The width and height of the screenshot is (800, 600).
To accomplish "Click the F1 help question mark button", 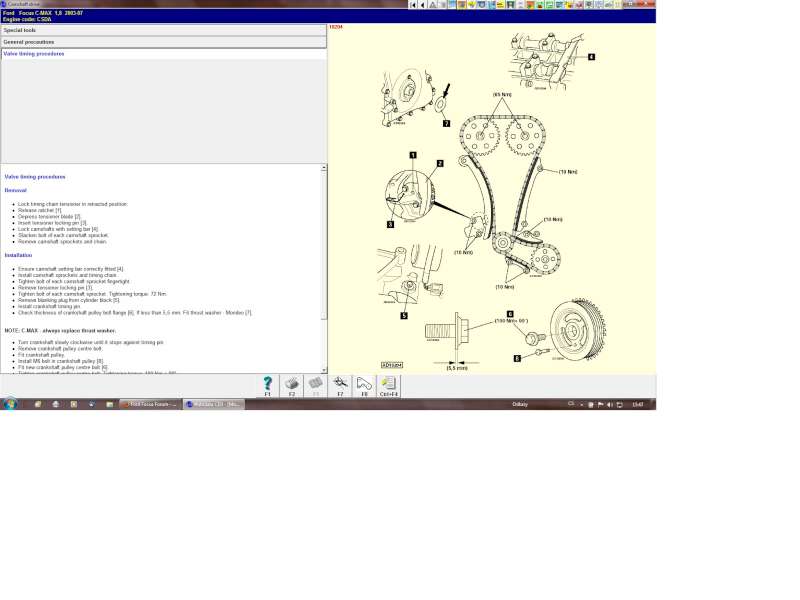I will point(267,384).
